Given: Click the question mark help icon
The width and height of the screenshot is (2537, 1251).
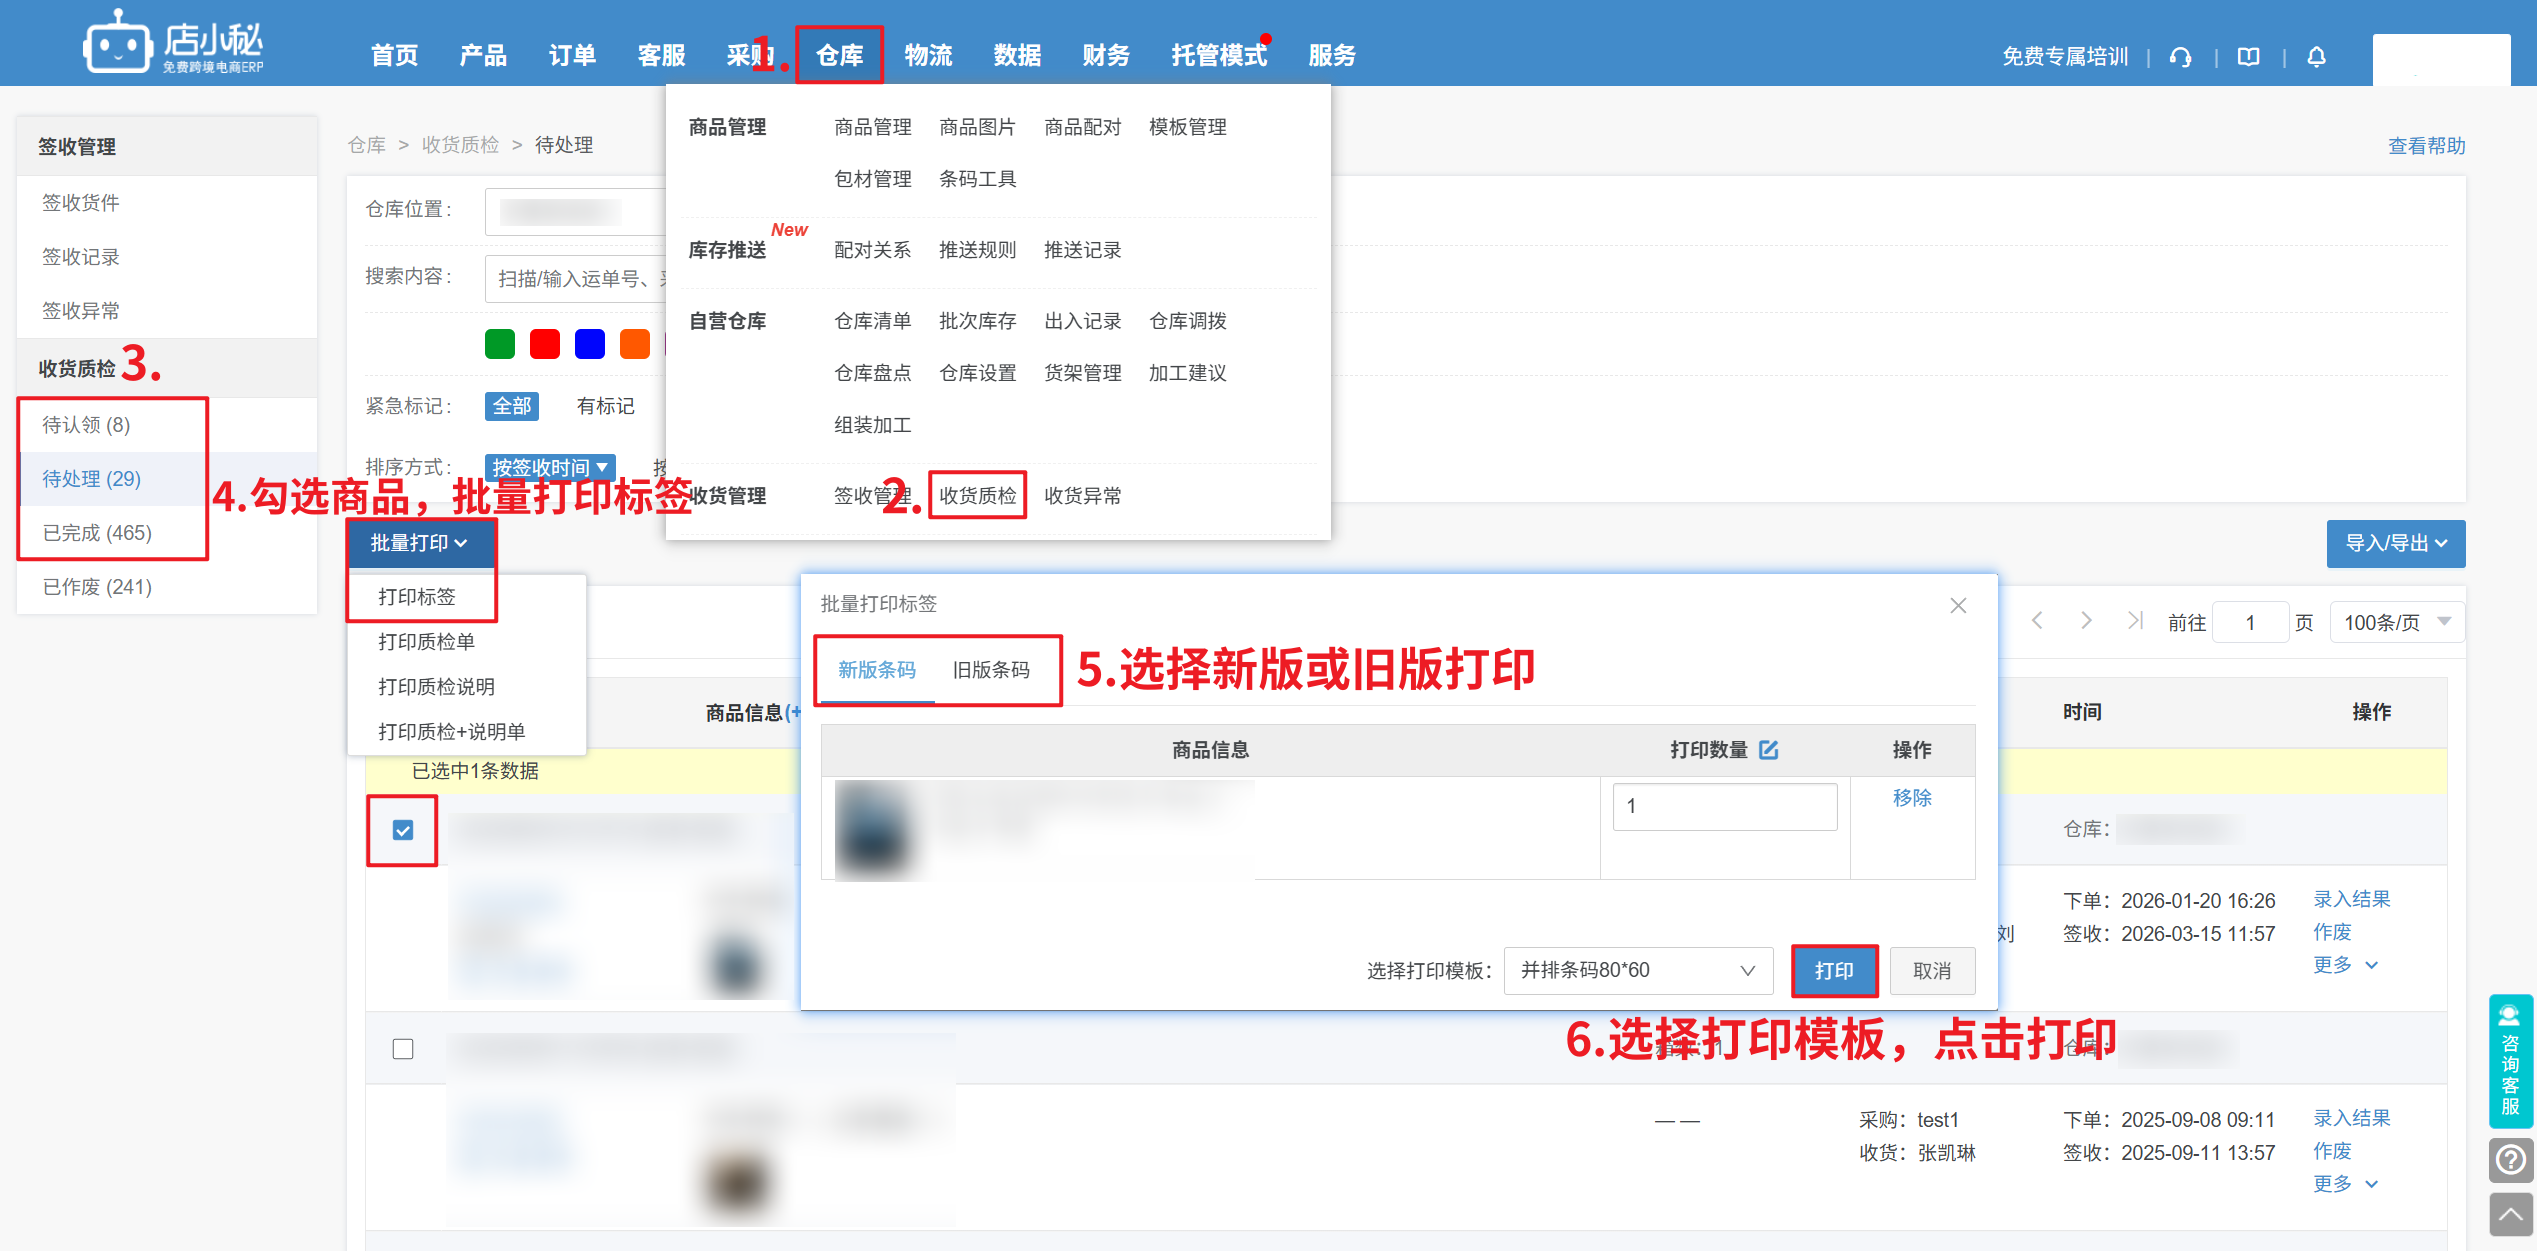Looking at the screenshot, I should (2510, 1160).
